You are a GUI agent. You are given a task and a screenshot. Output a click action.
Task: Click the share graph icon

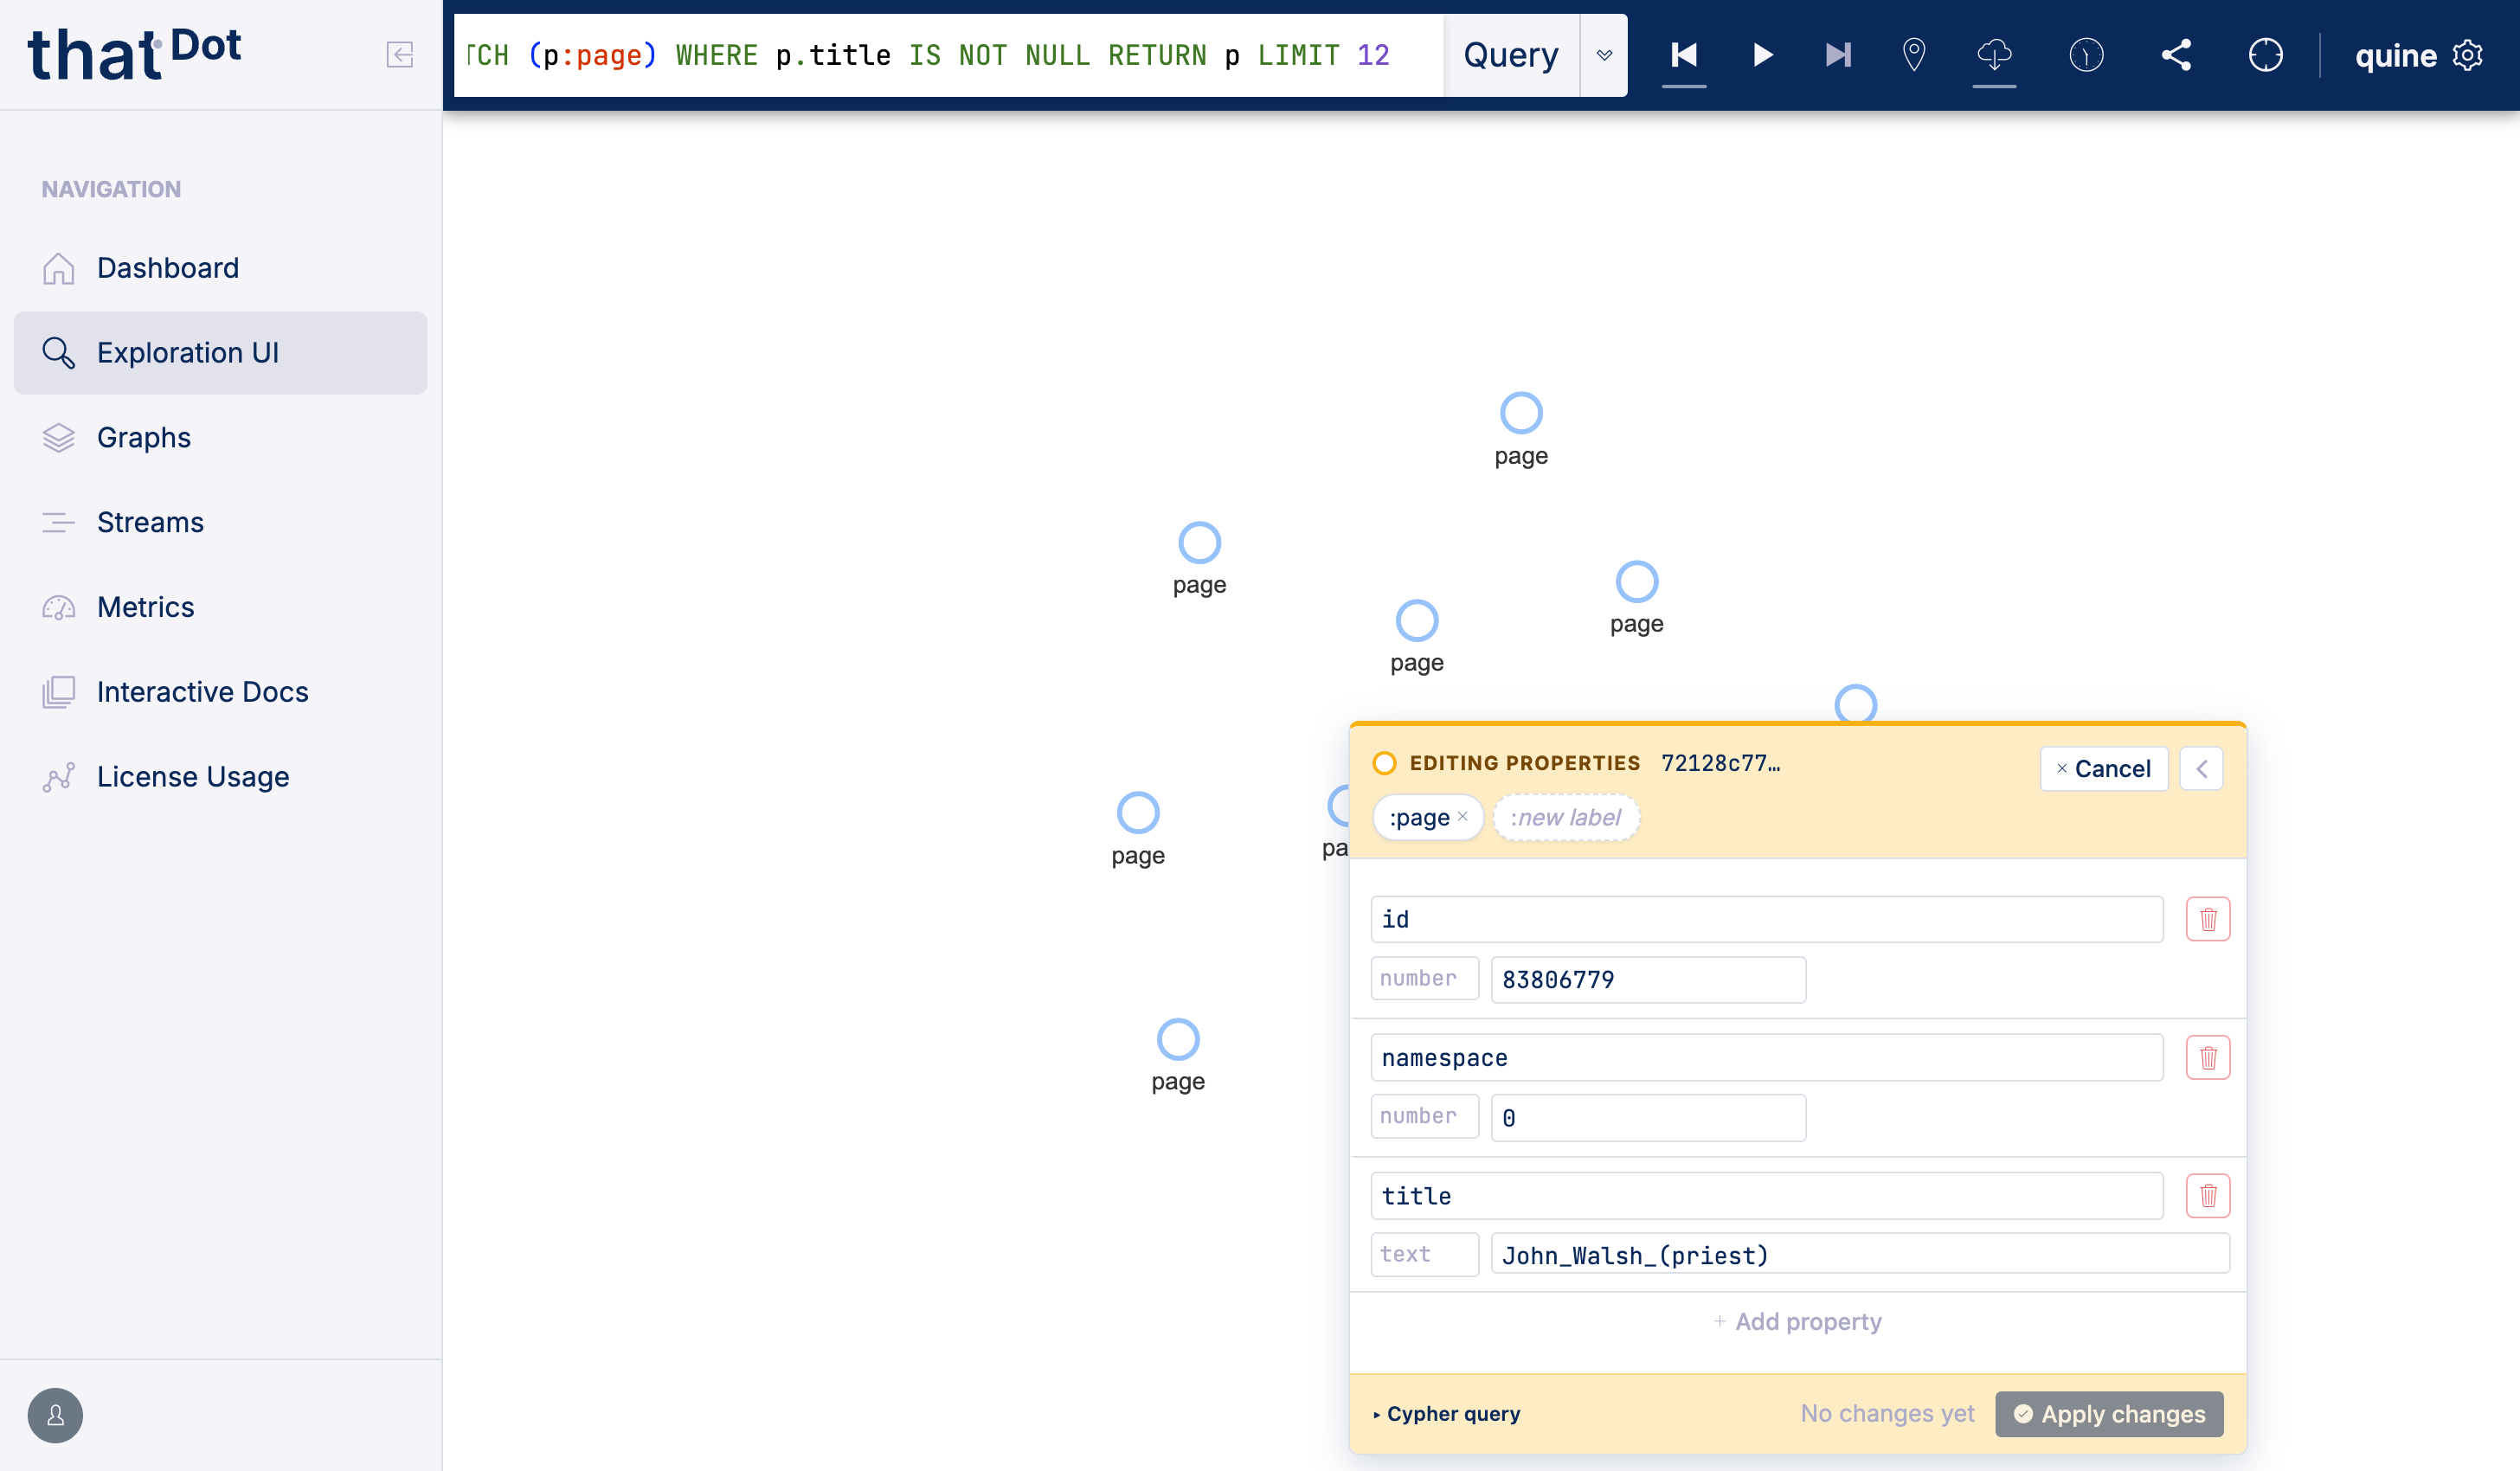2176,54
